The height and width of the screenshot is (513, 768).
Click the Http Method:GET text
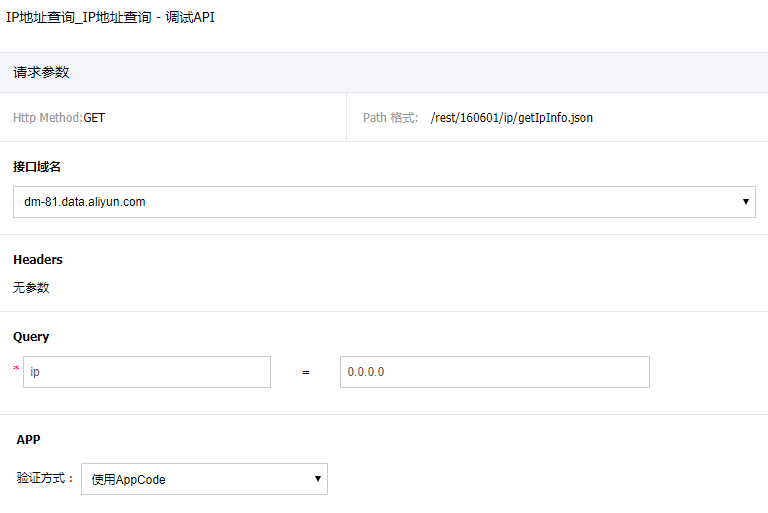coord(59,118)
